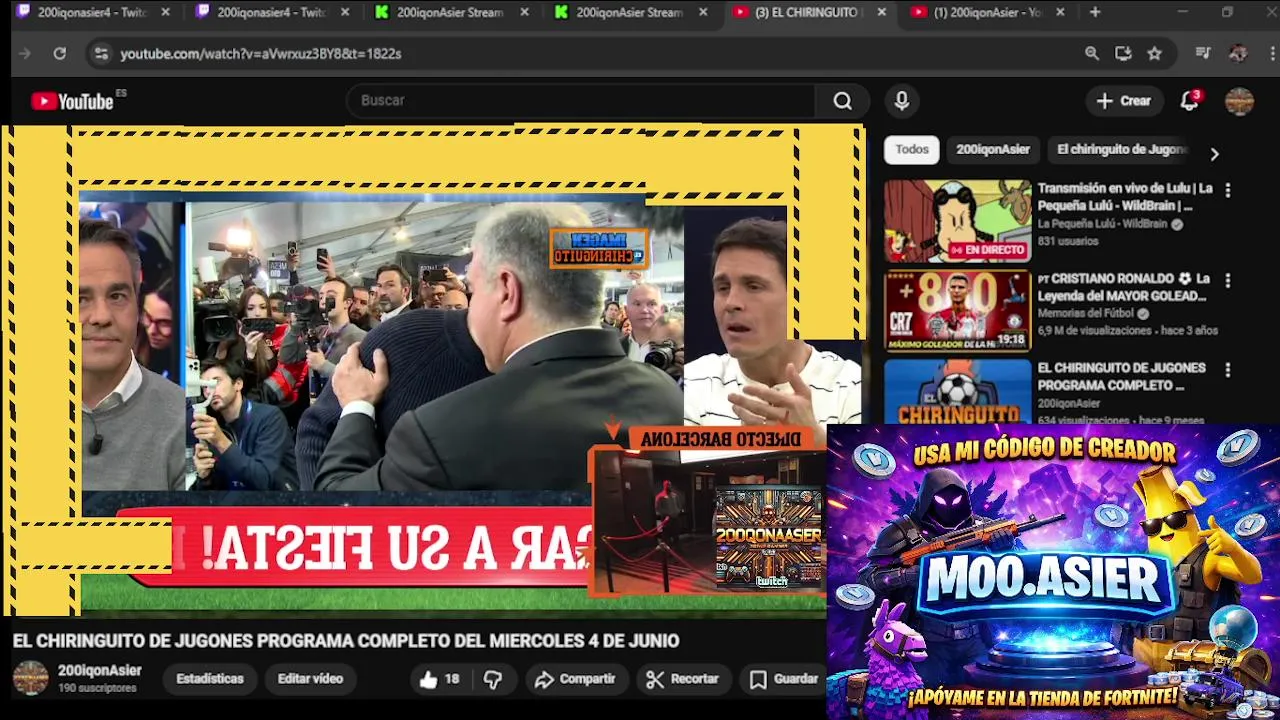Click the search magnifier button on YouTube
Viewport: 1280px width, 720px height.
click(842, 101)
